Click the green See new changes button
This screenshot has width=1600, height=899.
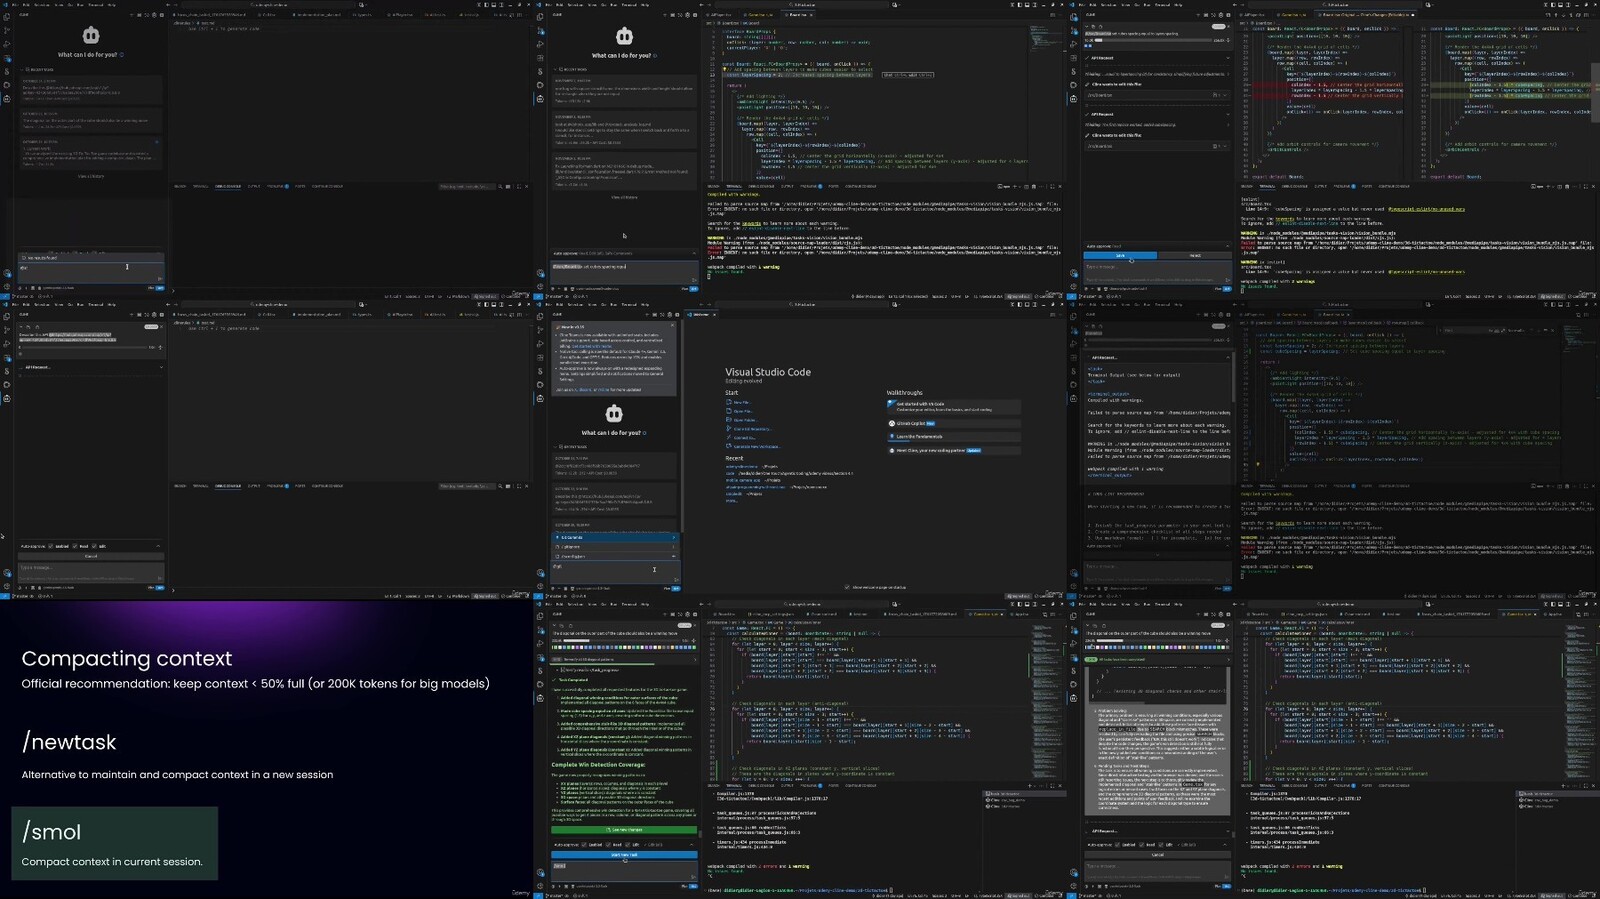point(624,830)
